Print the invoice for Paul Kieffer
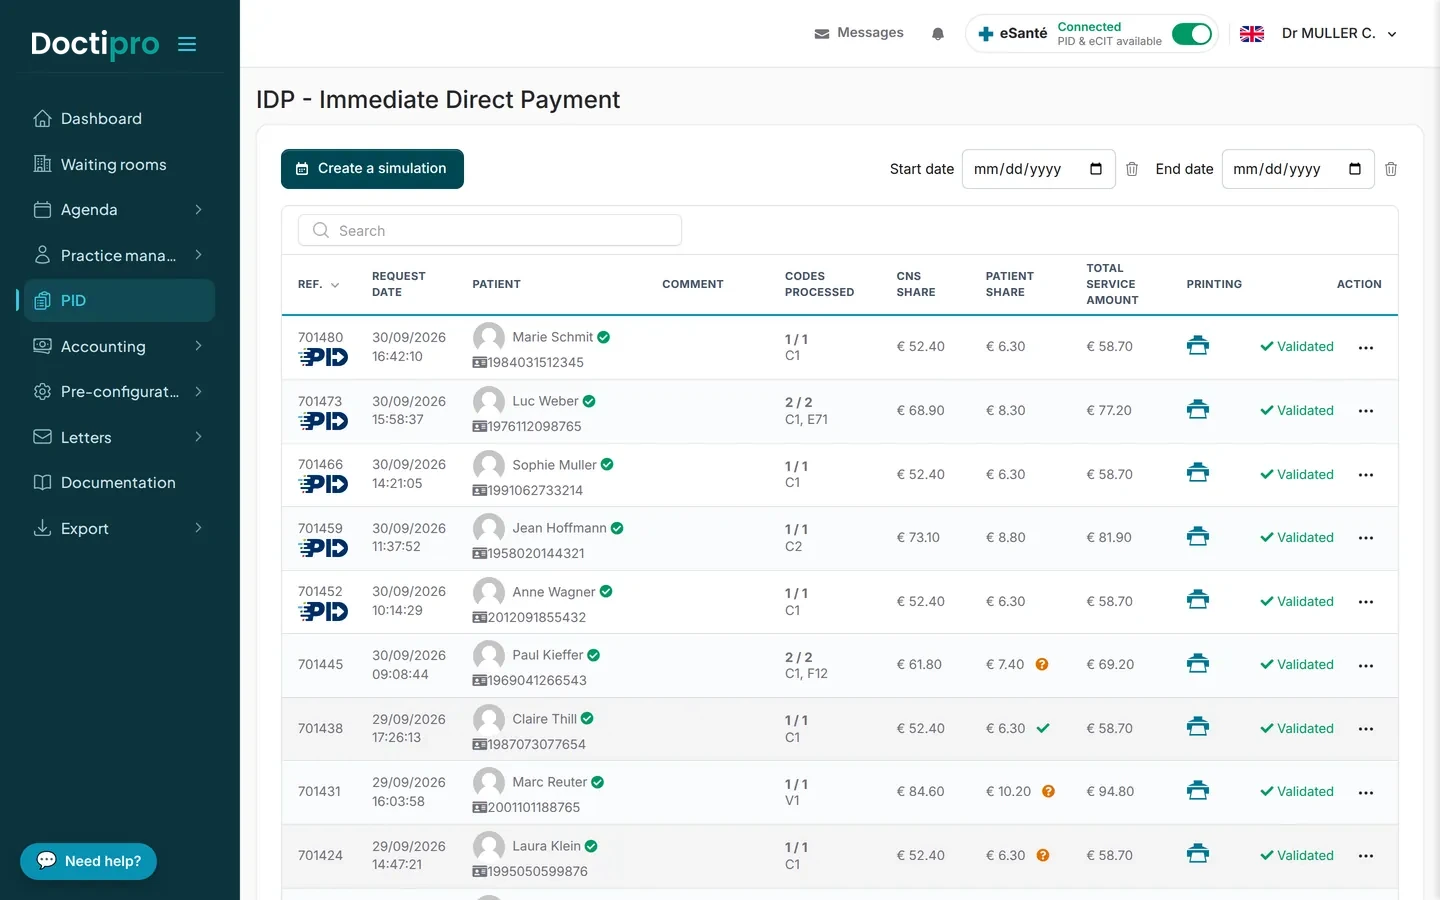Screen dimensions: 1440x900 click(x=1198, y=664)
